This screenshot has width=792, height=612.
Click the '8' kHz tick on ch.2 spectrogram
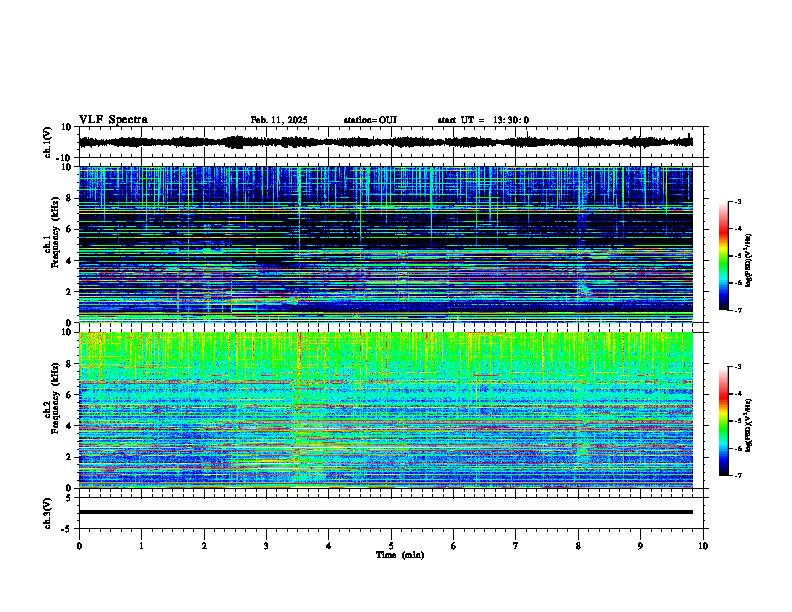point(71,364)
